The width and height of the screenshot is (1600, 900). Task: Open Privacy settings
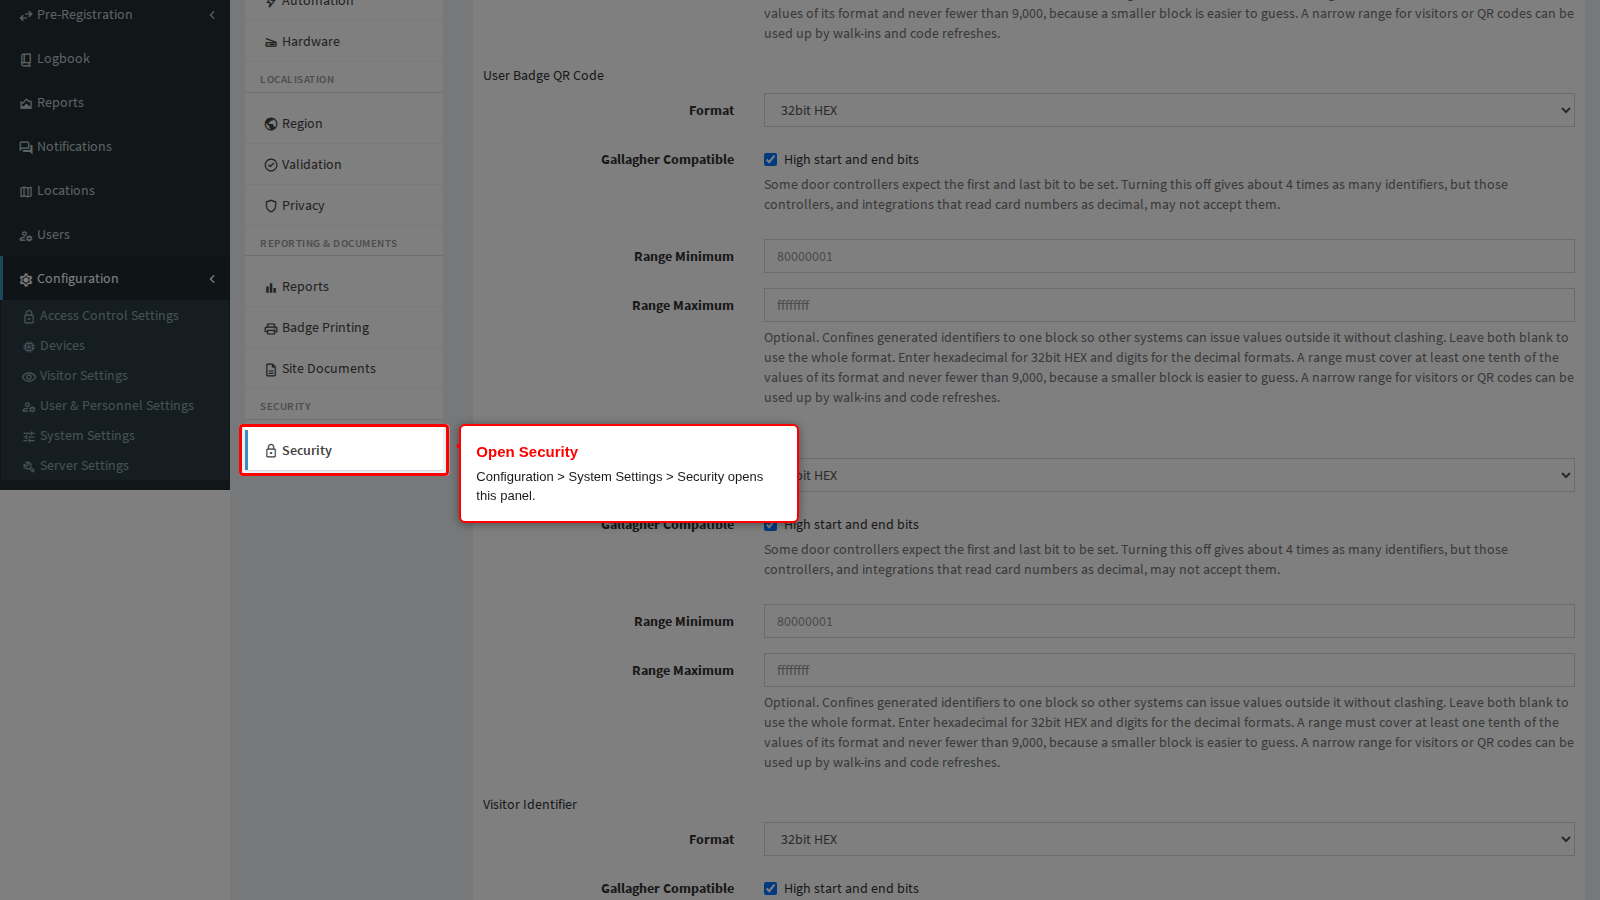click(x=344, y=206)
